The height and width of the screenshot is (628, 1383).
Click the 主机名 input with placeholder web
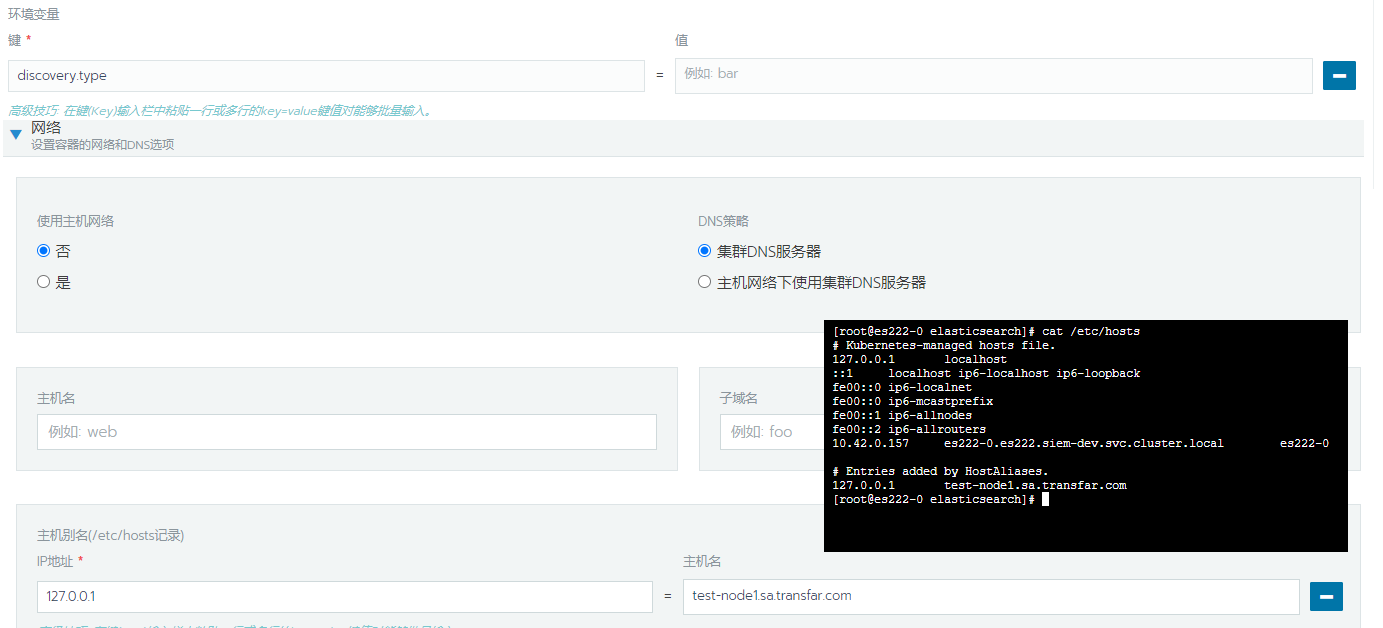[346, 432]
